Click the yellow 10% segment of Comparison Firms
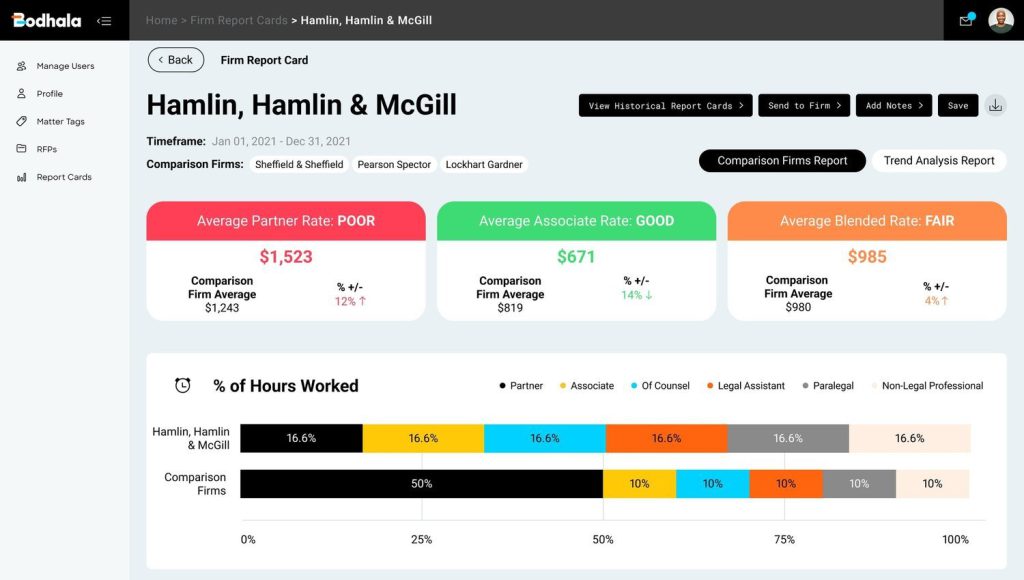Viewport: 1024px width, 580px height. coord(639,484)
